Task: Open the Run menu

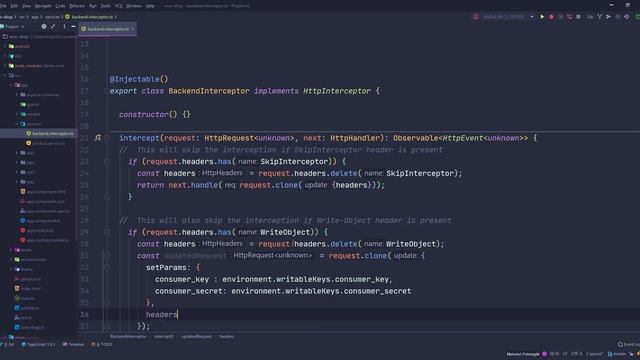Action: pos(93,6)
